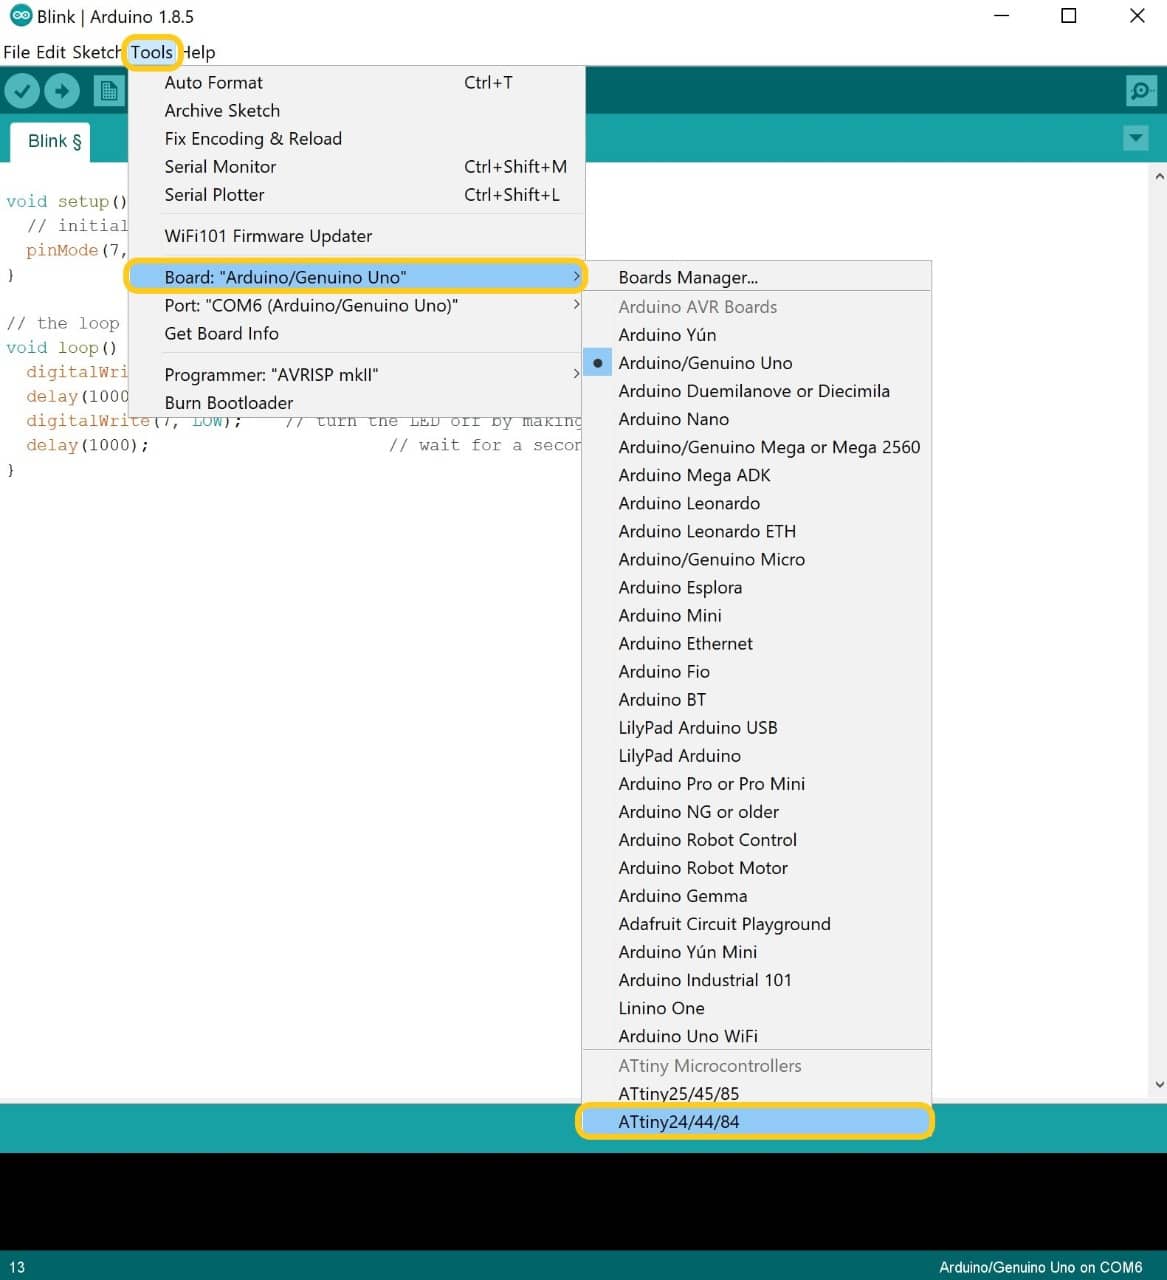Screen dimensions: 1167x1280
Task: Select ATtiny24/44/84 board
Action: point(756,1121)
